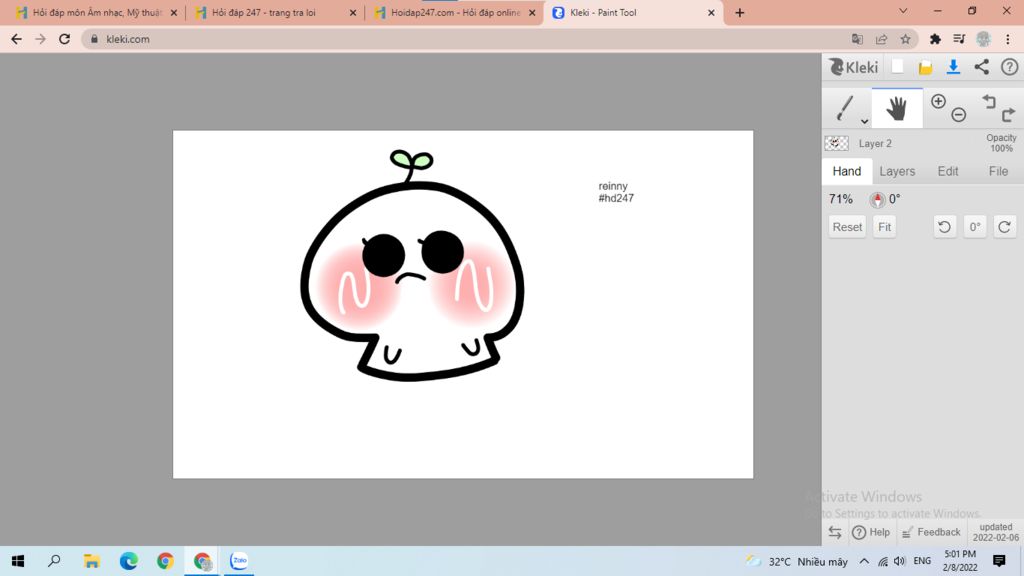Undo the last action in Kleki
Viewport: 1024px width, 576px height.
click(x=989, y=101)
